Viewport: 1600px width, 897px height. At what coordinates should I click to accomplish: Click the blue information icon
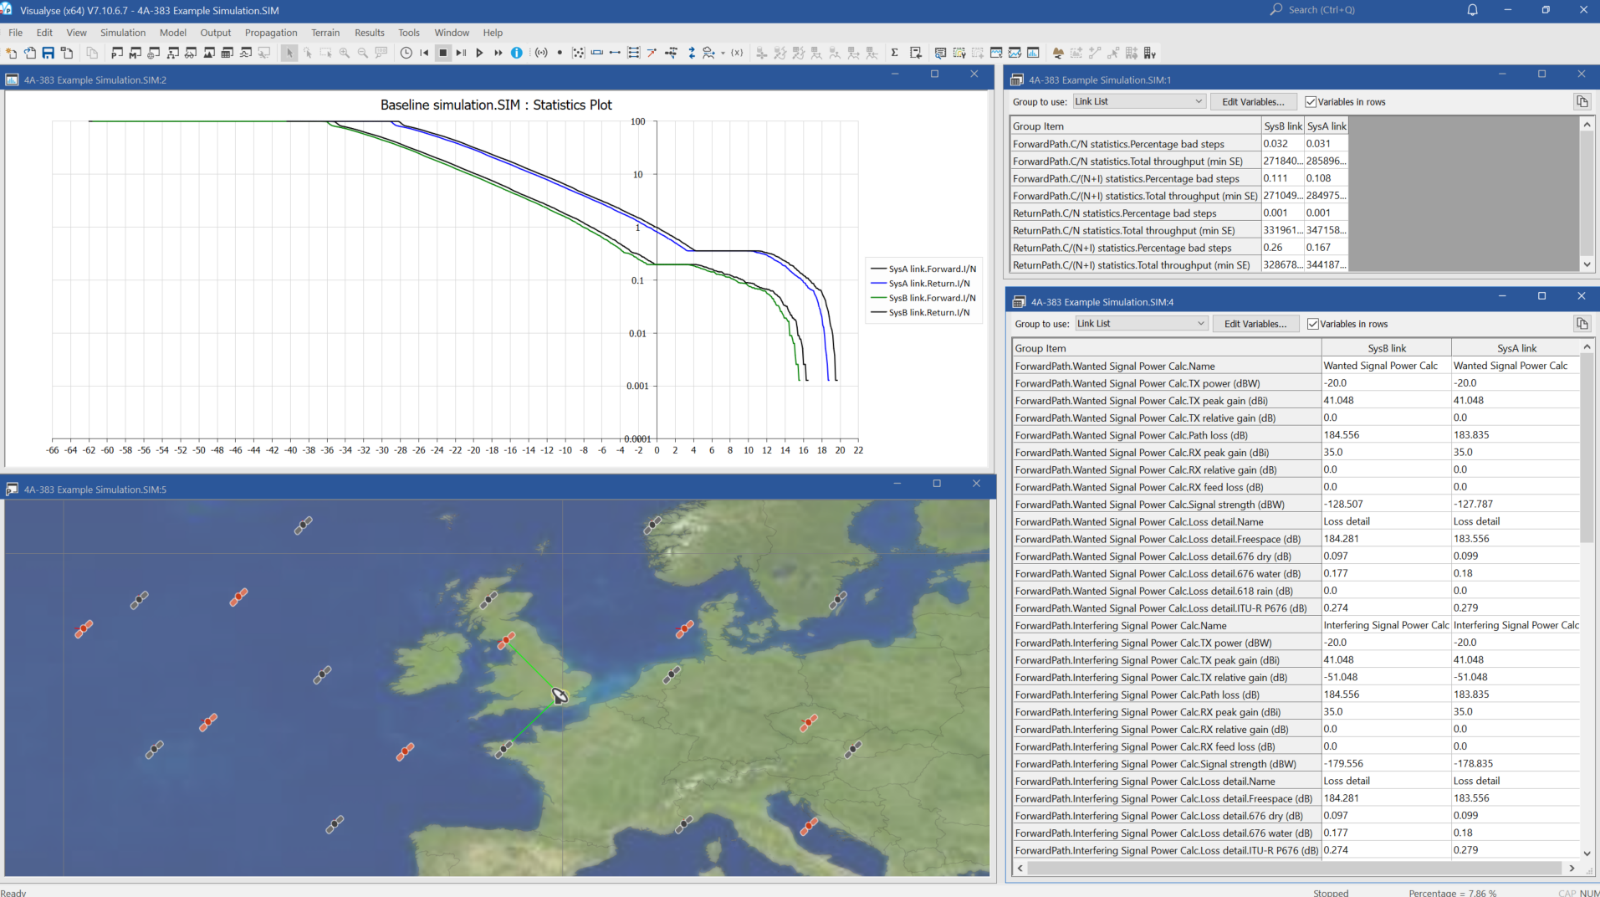516,53
